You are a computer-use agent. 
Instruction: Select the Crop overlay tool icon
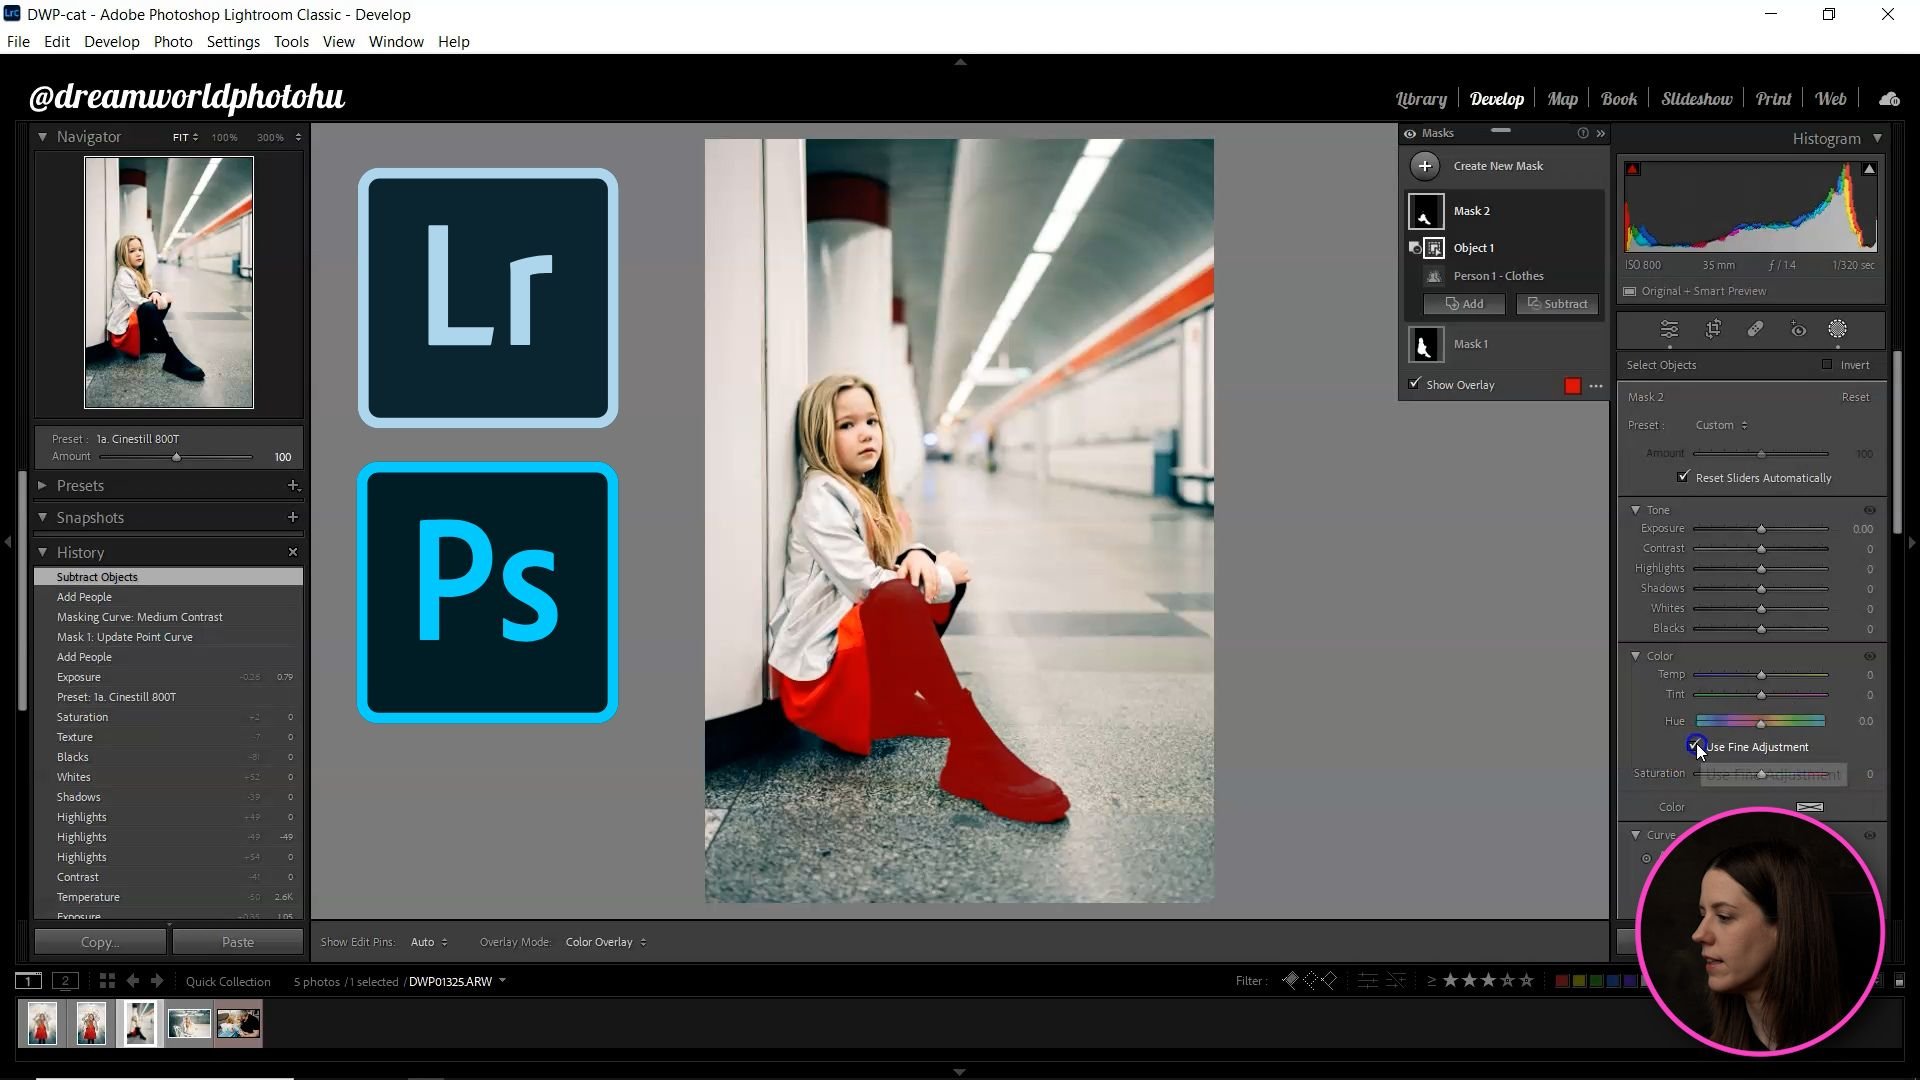point(1713,329)
